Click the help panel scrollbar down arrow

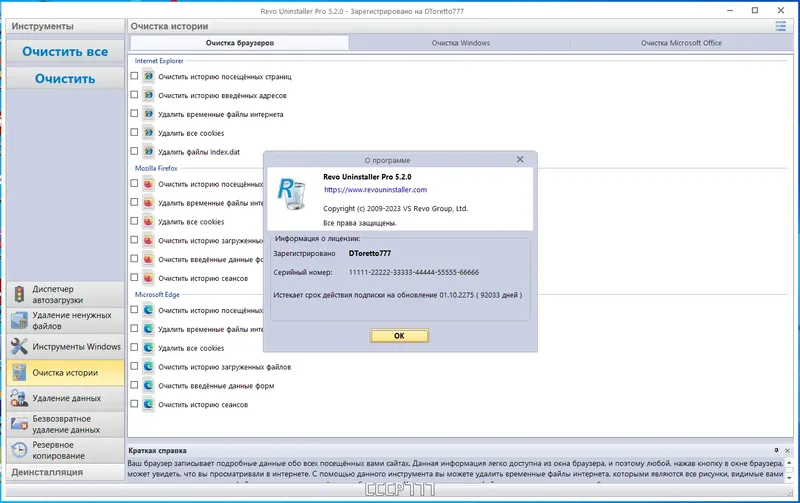point(789,478)
